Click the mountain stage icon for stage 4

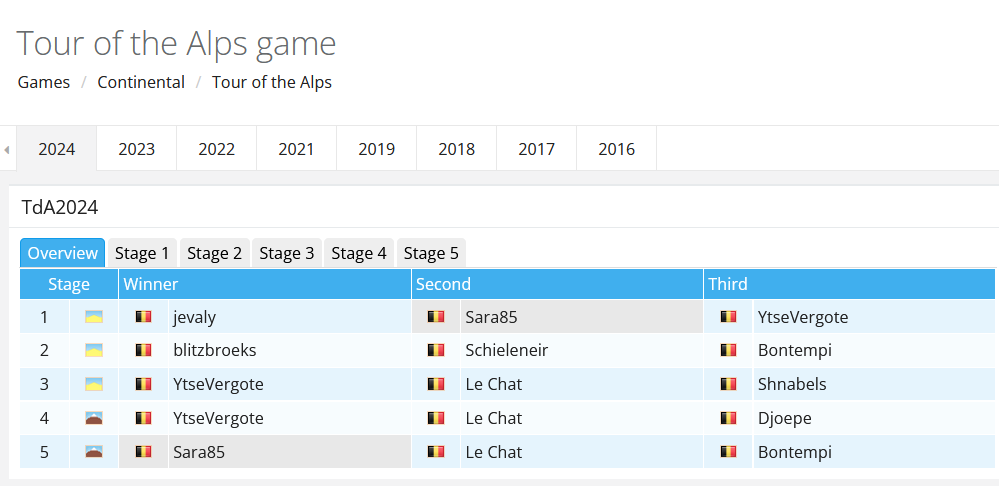click(94, 418)
